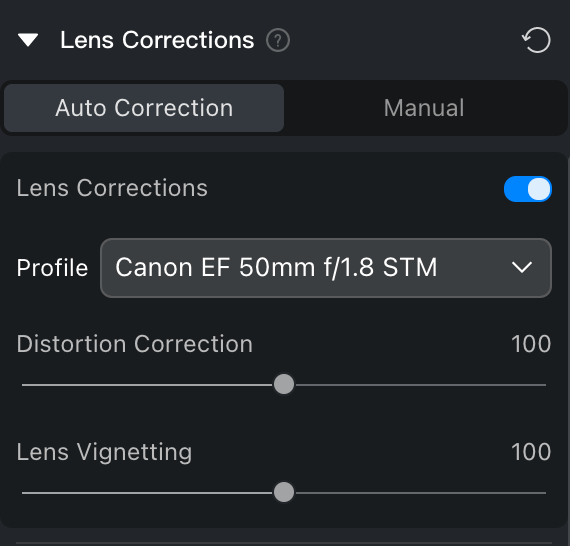
Task: Click the Profile label
Action: pyautogui.click(x=52, y=268)
